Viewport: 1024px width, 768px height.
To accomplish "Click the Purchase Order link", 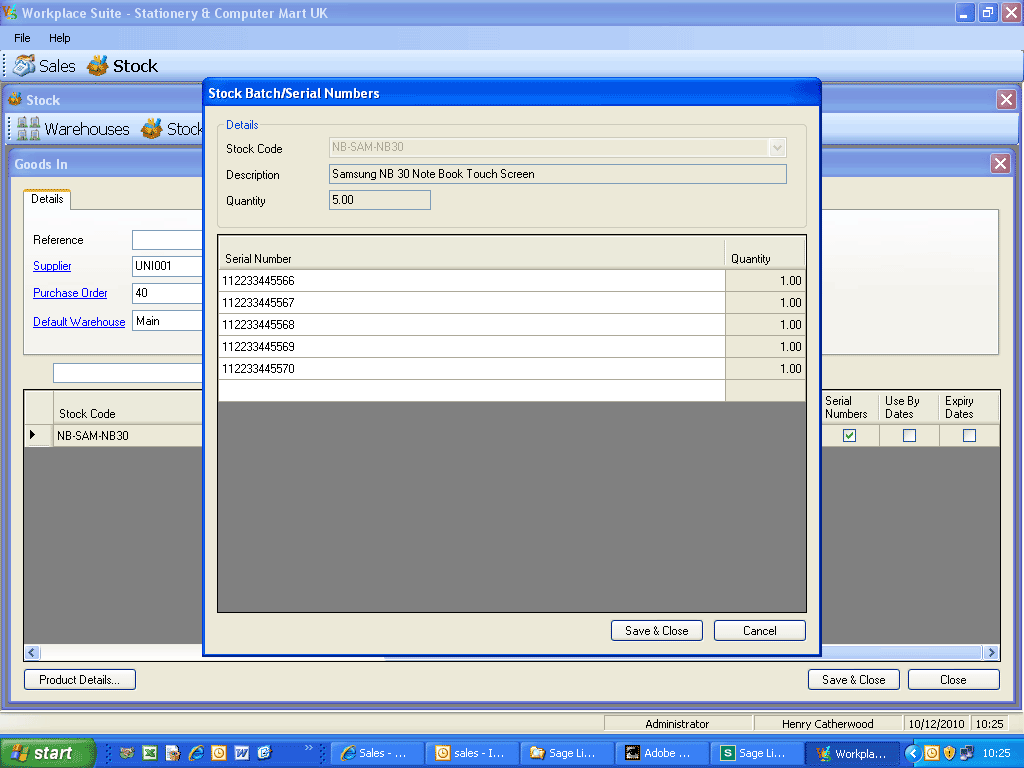I will pos(70,293).
